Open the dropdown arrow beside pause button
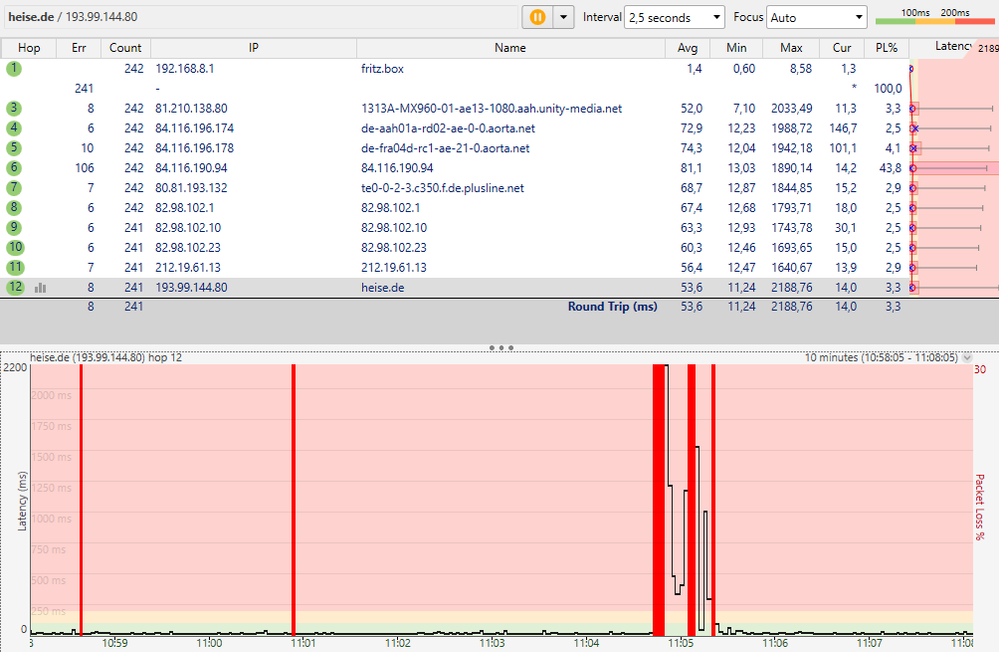 tap(563, 17)
